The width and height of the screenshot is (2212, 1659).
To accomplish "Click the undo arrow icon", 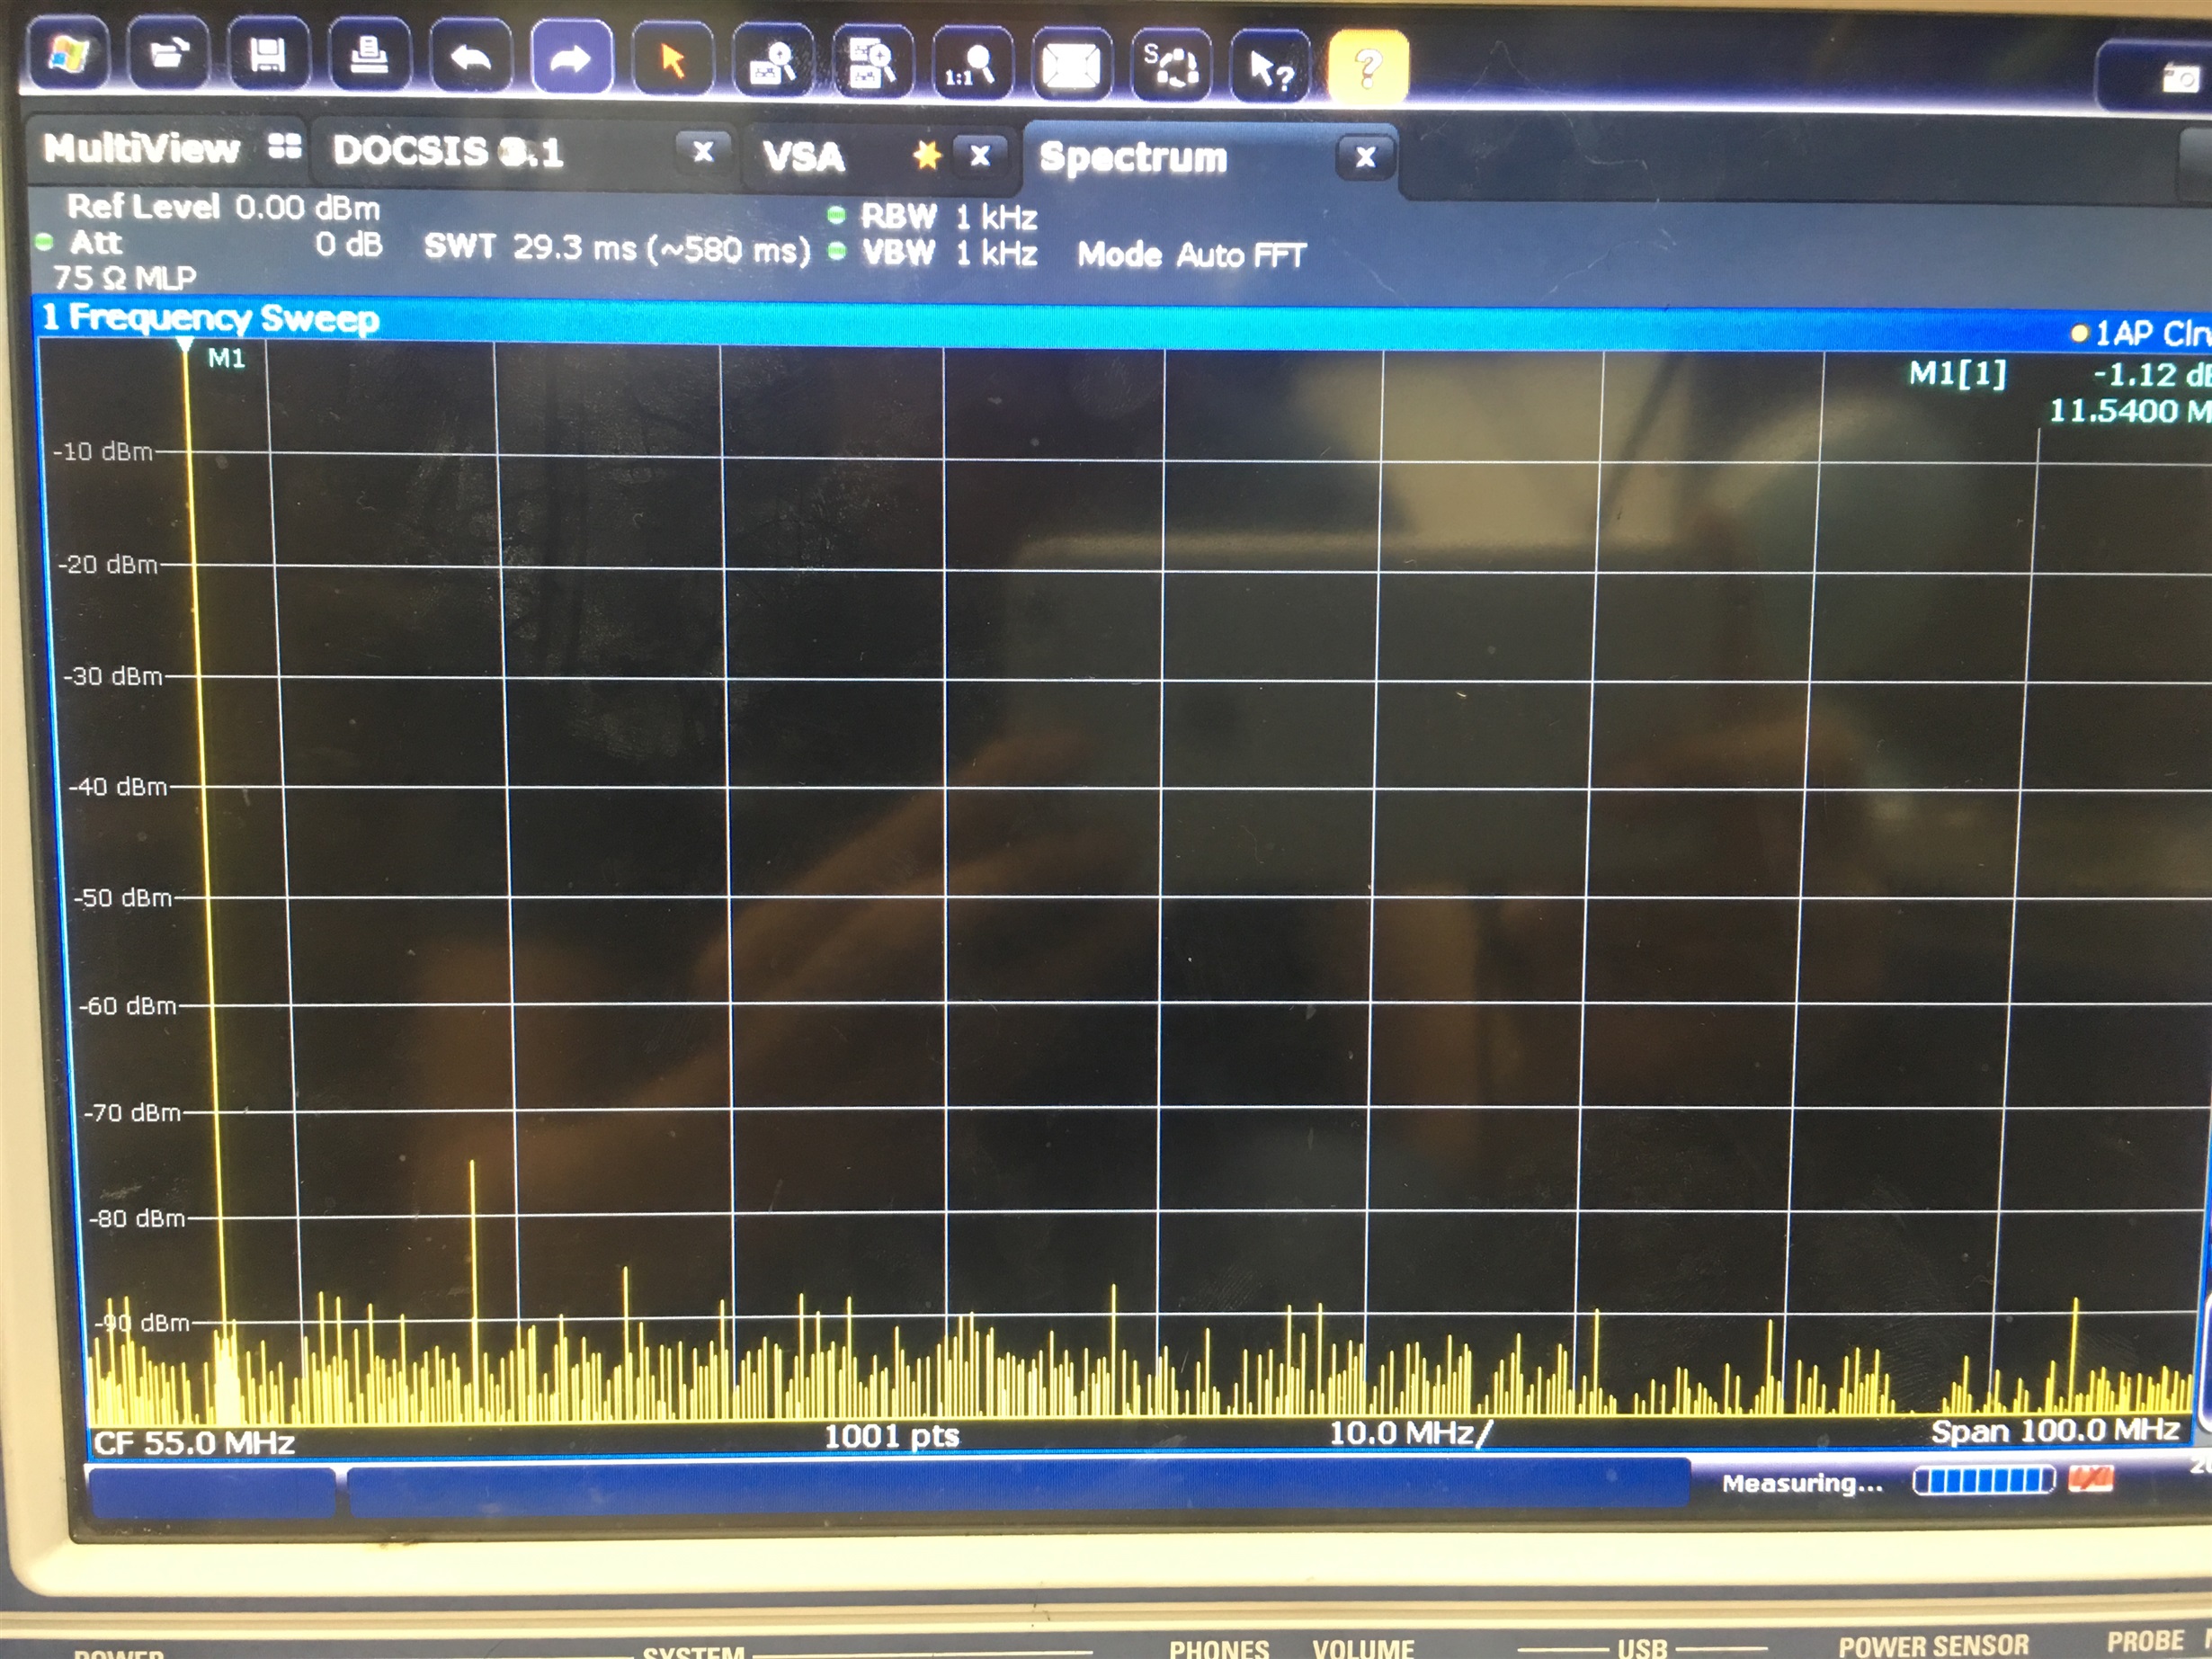I will pos(470,58).
